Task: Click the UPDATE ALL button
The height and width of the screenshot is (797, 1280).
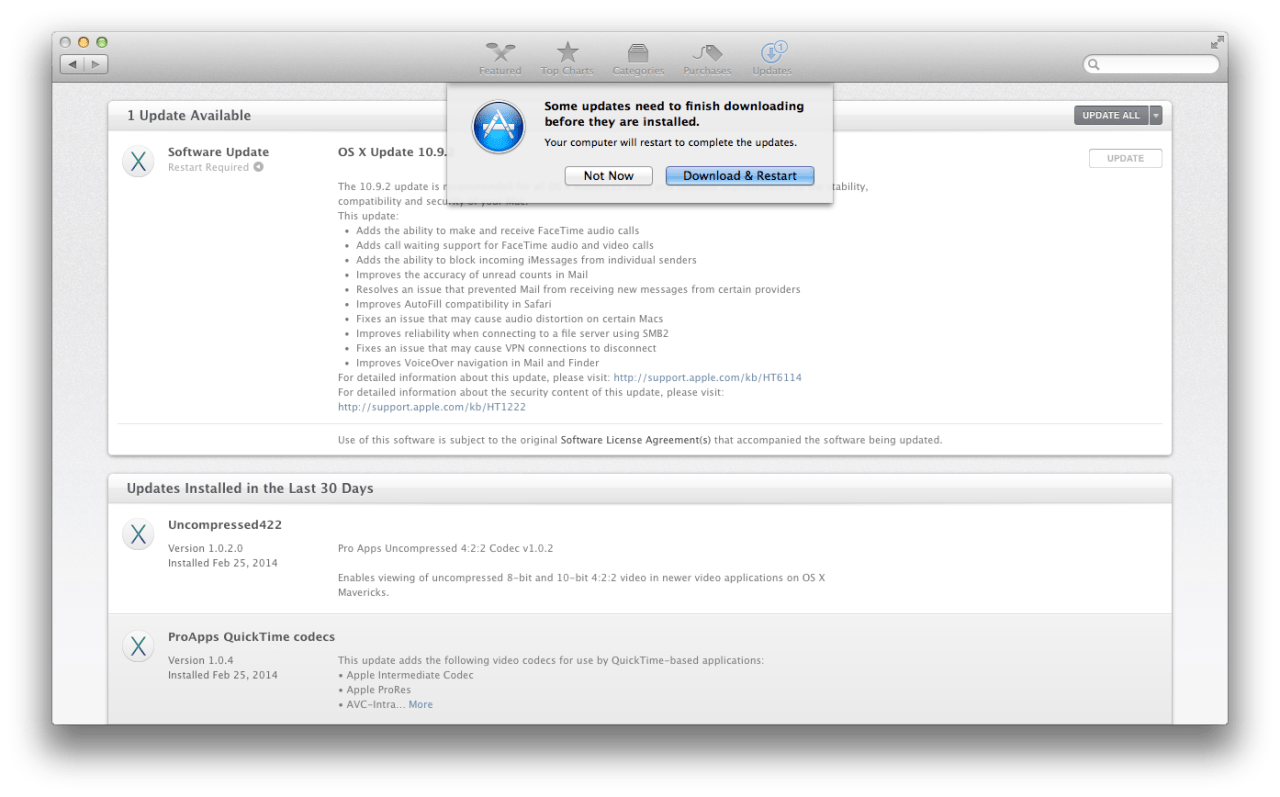Action: click(1111, 115)
